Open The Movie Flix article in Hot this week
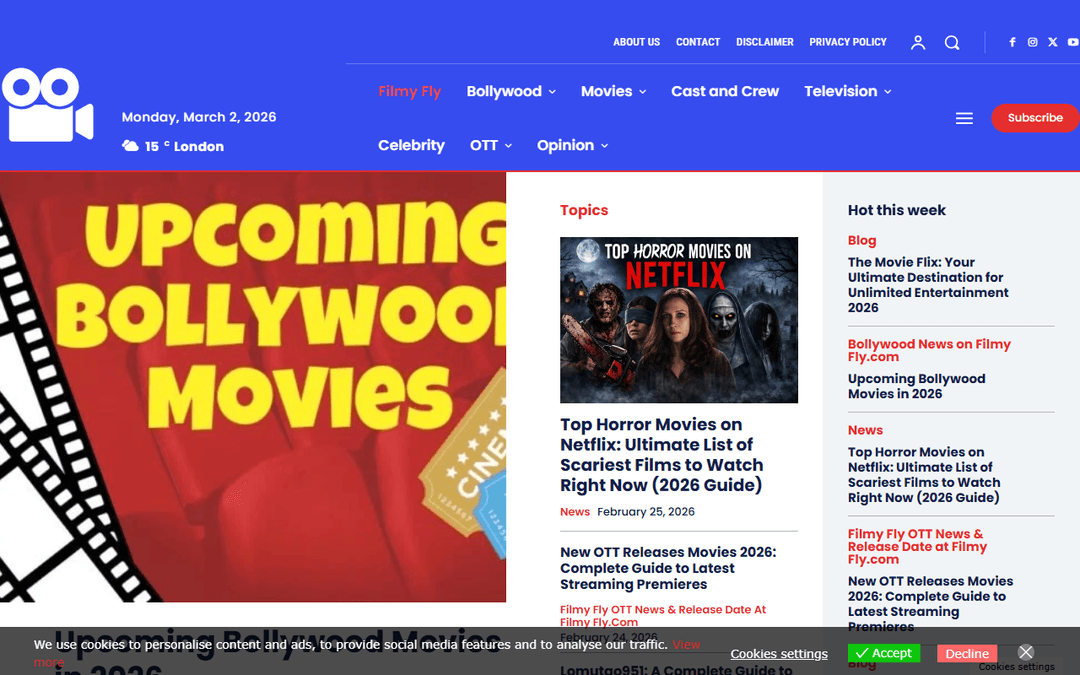The image size is (1080, 675). (x=928, y=284)
